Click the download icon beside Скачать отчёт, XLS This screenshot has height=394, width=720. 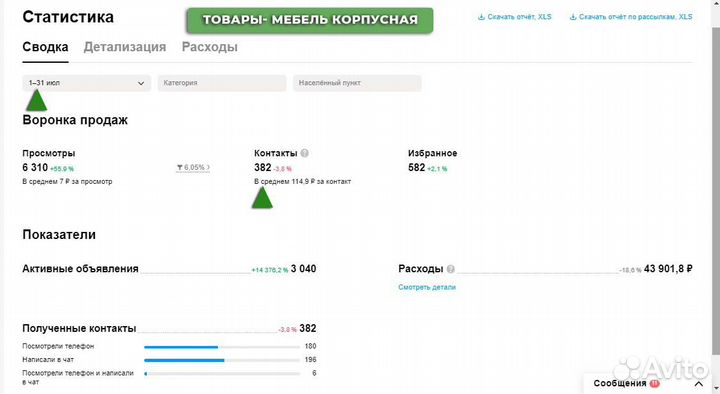pyautogui.click(x=481, y=17)
